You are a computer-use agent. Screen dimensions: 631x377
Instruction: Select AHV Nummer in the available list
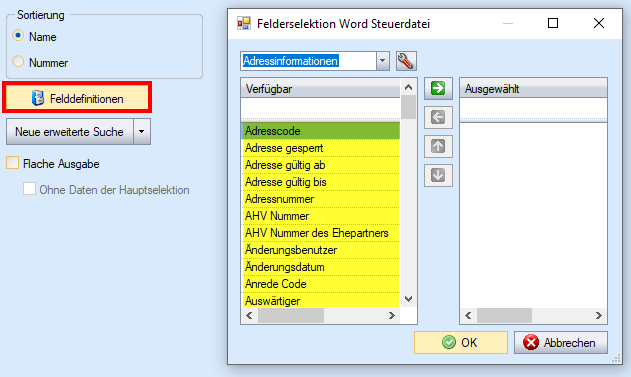tap(320, 216)
